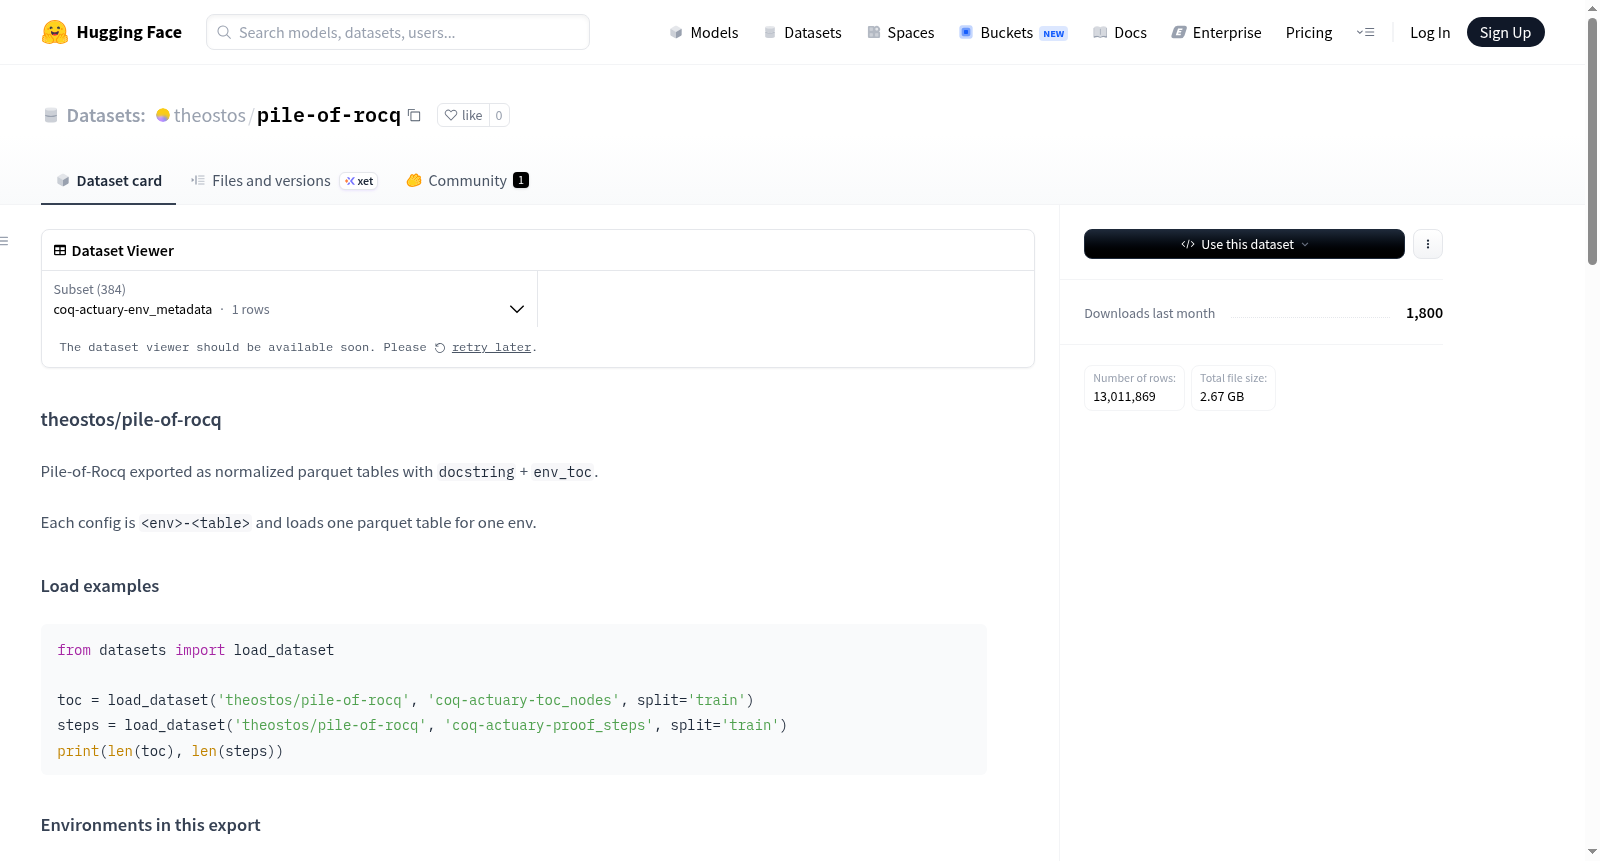This screenshot has width=1600, height=861.
Task: Open the theostos user profile link
Action: coord(210,115)
